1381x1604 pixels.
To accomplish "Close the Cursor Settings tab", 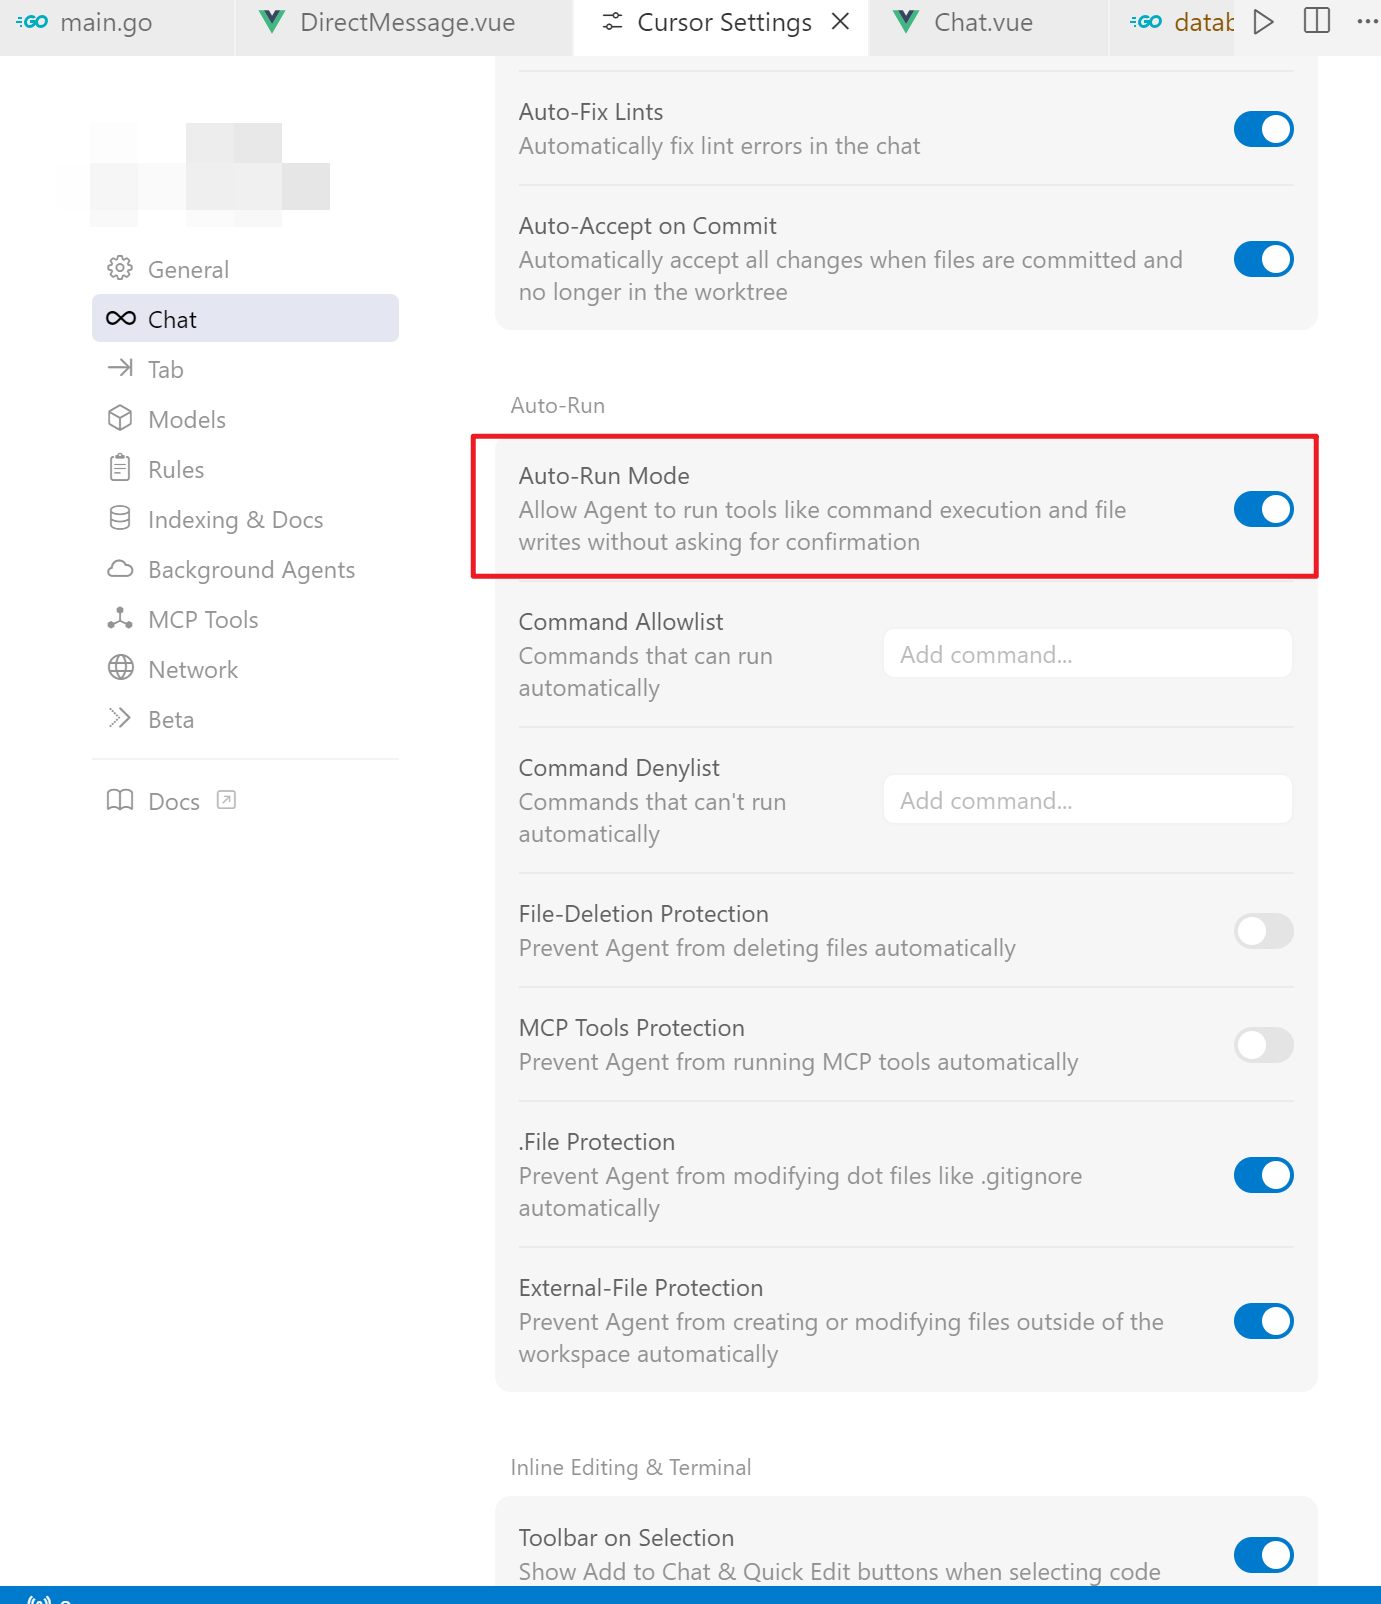I will click(841, 21).
